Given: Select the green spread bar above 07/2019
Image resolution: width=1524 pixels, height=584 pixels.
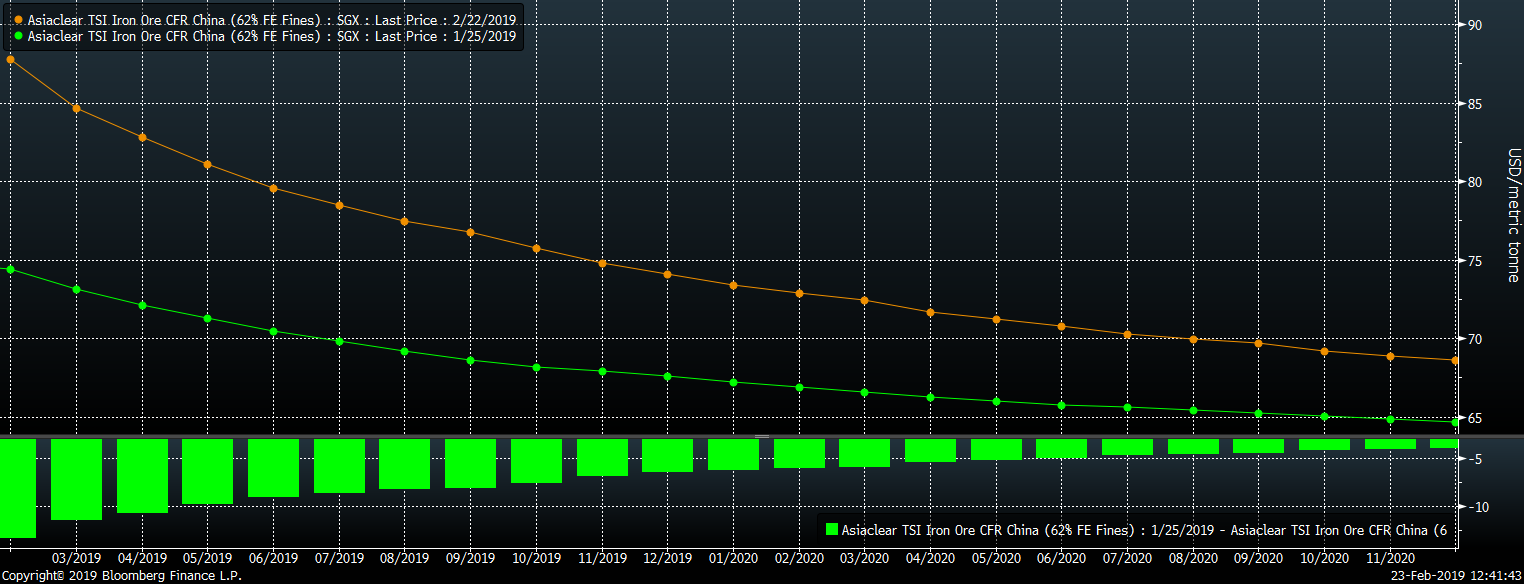Looking at the screenshot, I should [339, 465].
